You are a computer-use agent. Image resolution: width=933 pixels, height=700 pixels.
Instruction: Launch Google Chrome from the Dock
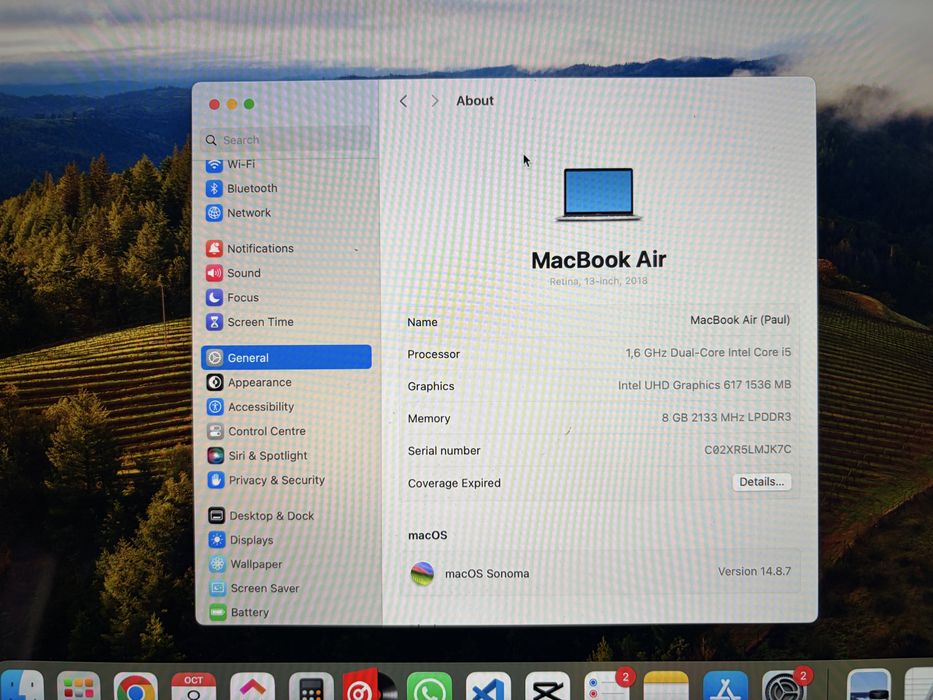[x=136, y=687]
